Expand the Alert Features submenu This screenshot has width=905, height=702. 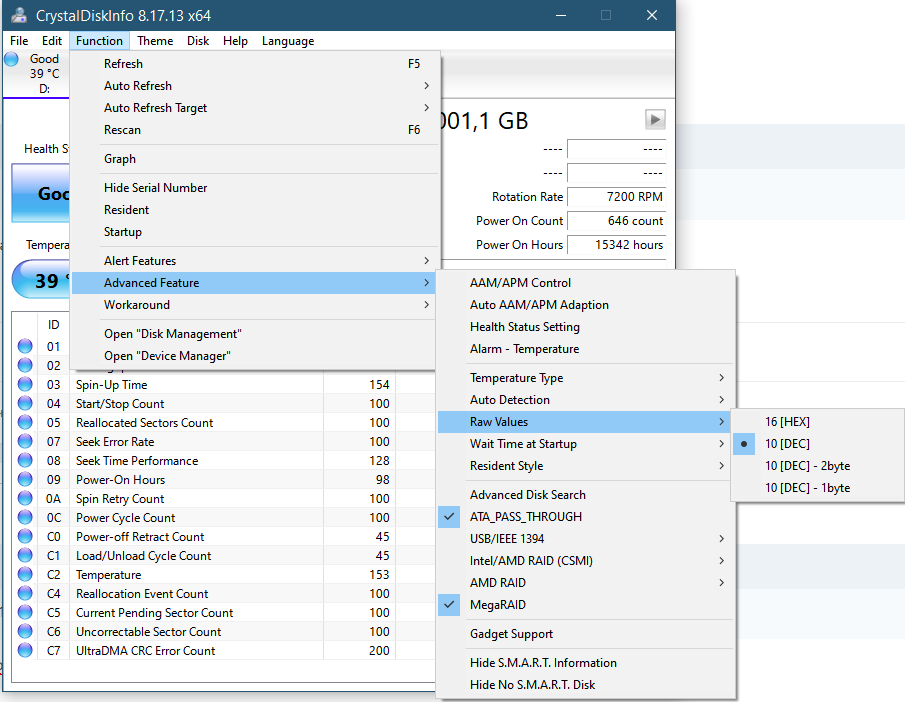(255, 260)
